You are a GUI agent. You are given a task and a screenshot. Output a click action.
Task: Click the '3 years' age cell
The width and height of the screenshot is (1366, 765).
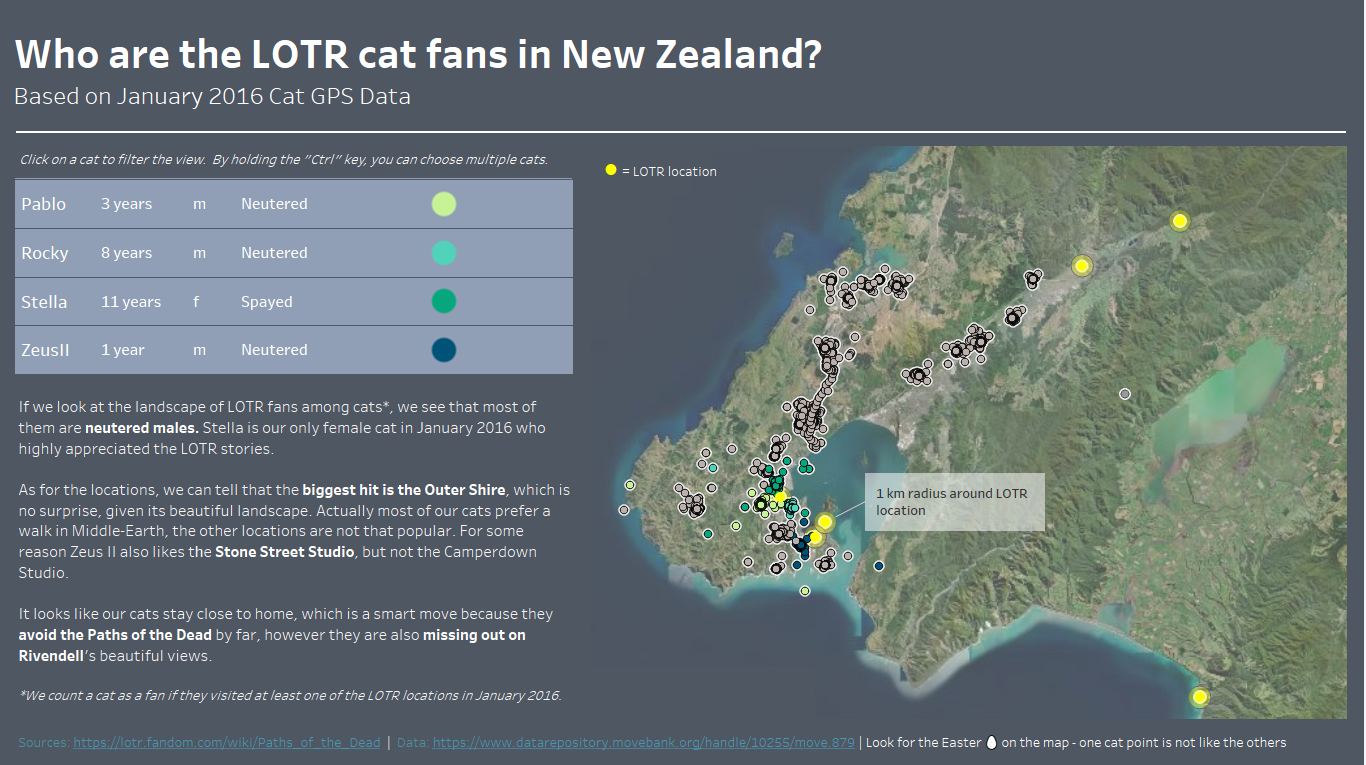coord(127,204)
